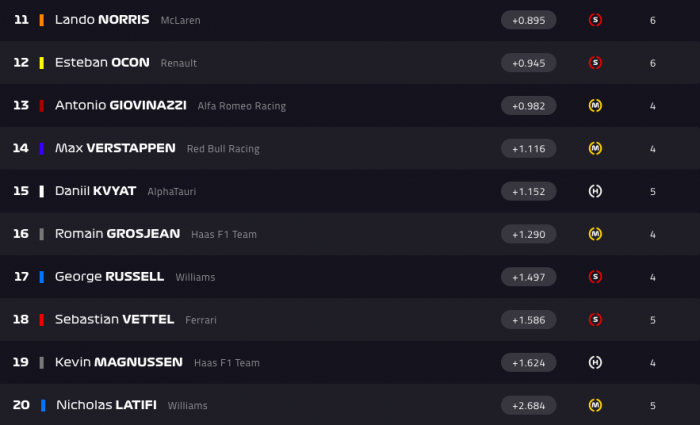Select position 20 row number
The width and height of the screenshot is (700, 425).
point(21,405)
